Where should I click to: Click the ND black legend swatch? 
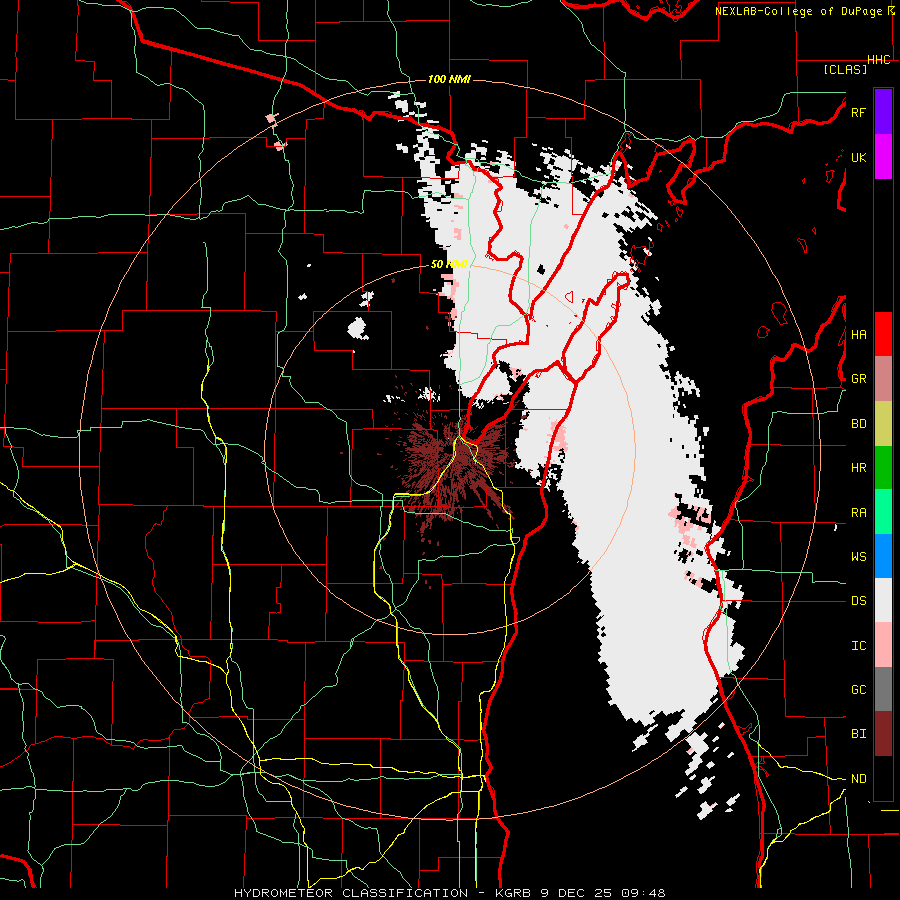(x=883, y=778)
